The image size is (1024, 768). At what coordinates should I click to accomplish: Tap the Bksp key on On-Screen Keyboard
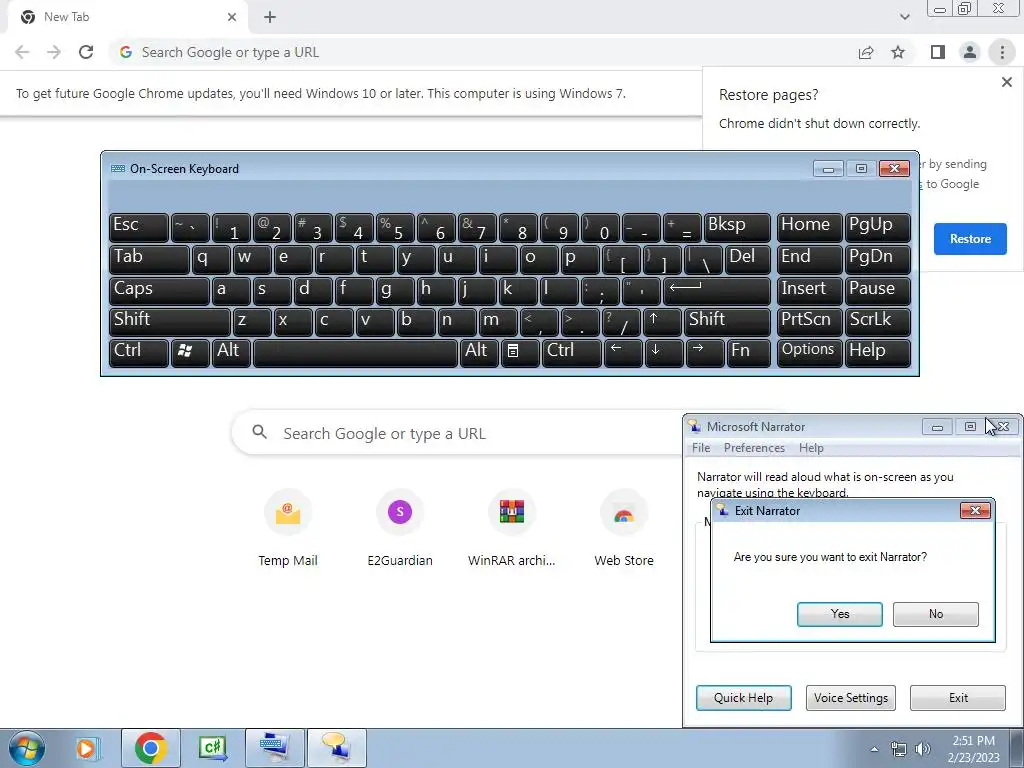737,227
